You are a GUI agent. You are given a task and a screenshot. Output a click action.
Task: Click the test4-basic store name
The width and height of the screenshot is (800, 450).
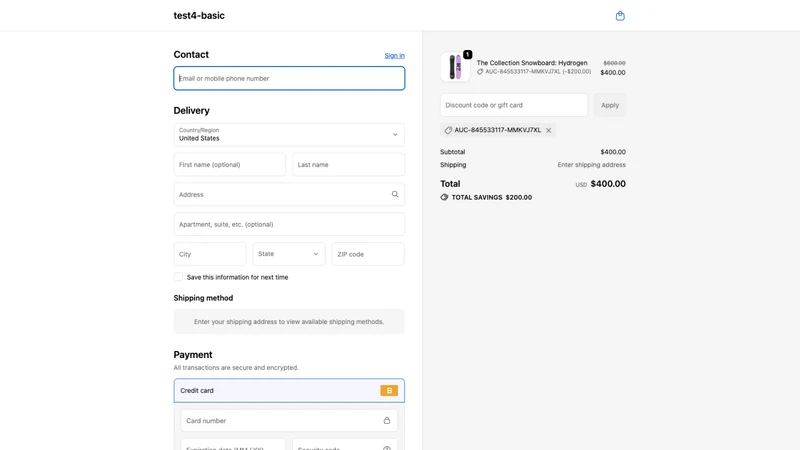pyautogui.click(x=199, y=15)
